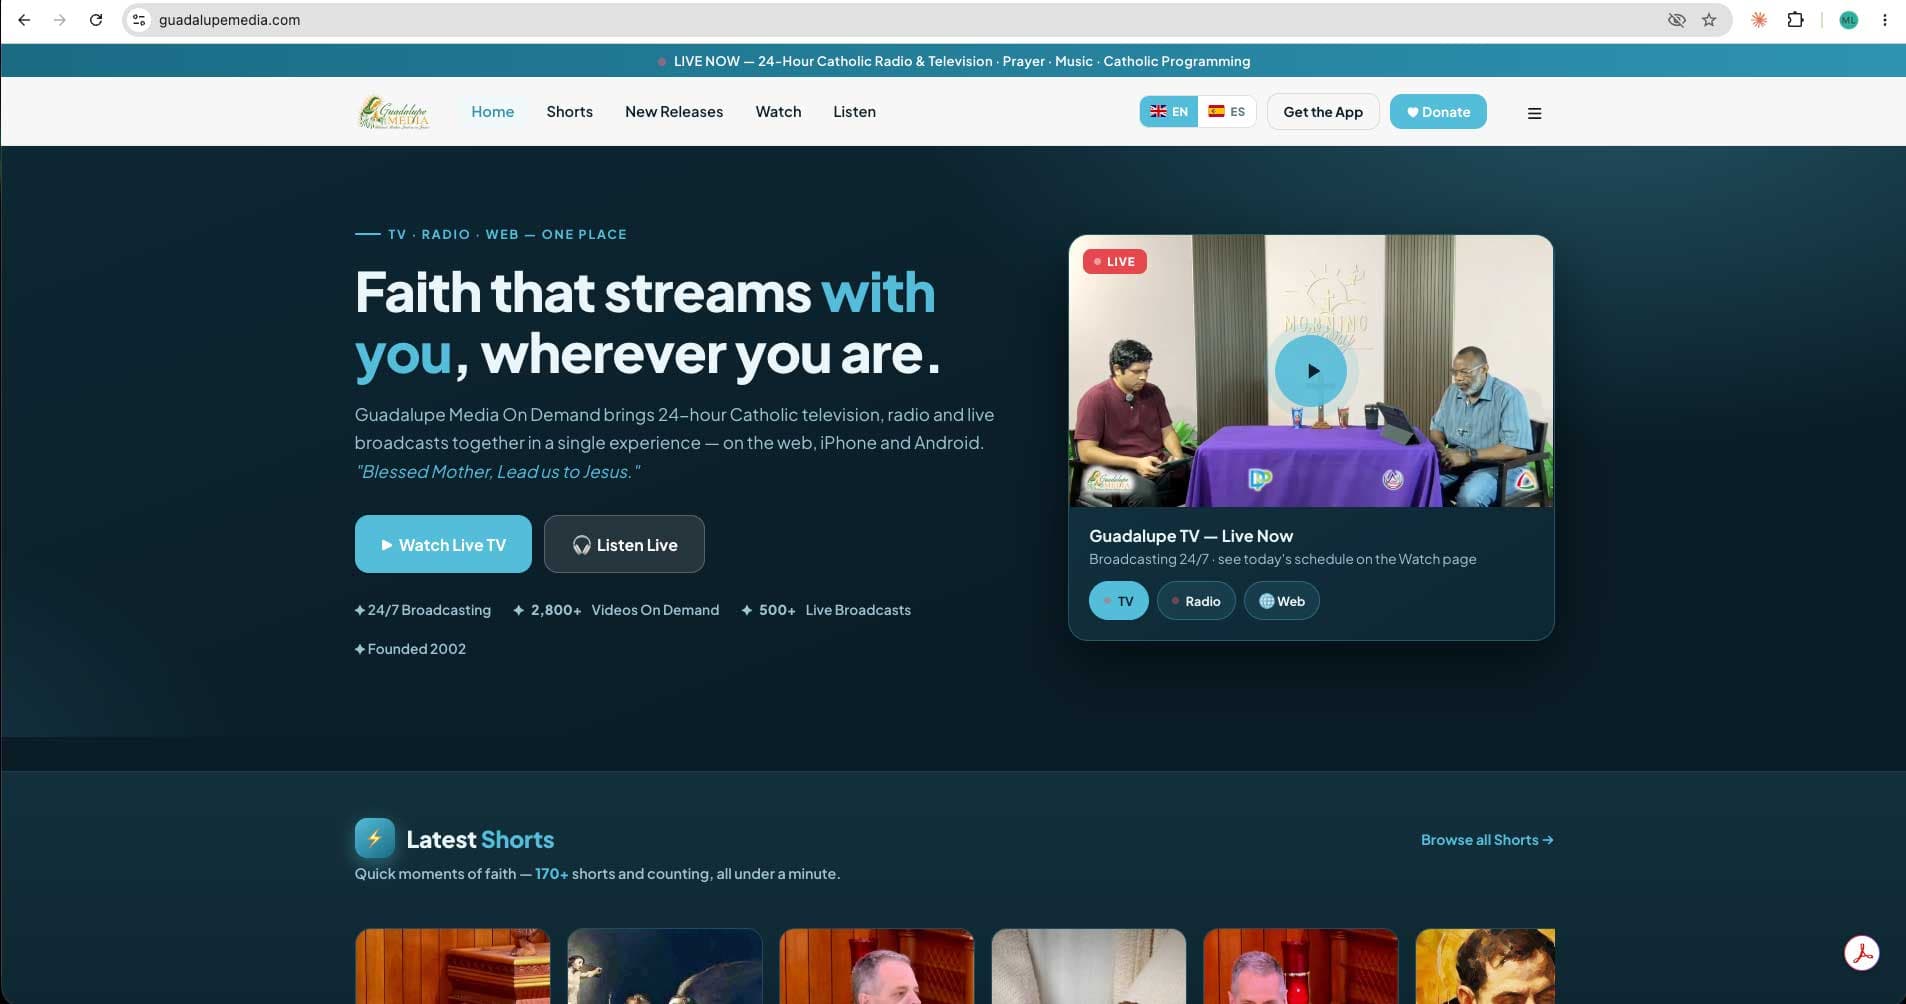Viewport: 1906px width, 1004px height.
Task: Click the crossed-eye tracking protection icon
Action: pyautogui.click(x=1677, y=20)
